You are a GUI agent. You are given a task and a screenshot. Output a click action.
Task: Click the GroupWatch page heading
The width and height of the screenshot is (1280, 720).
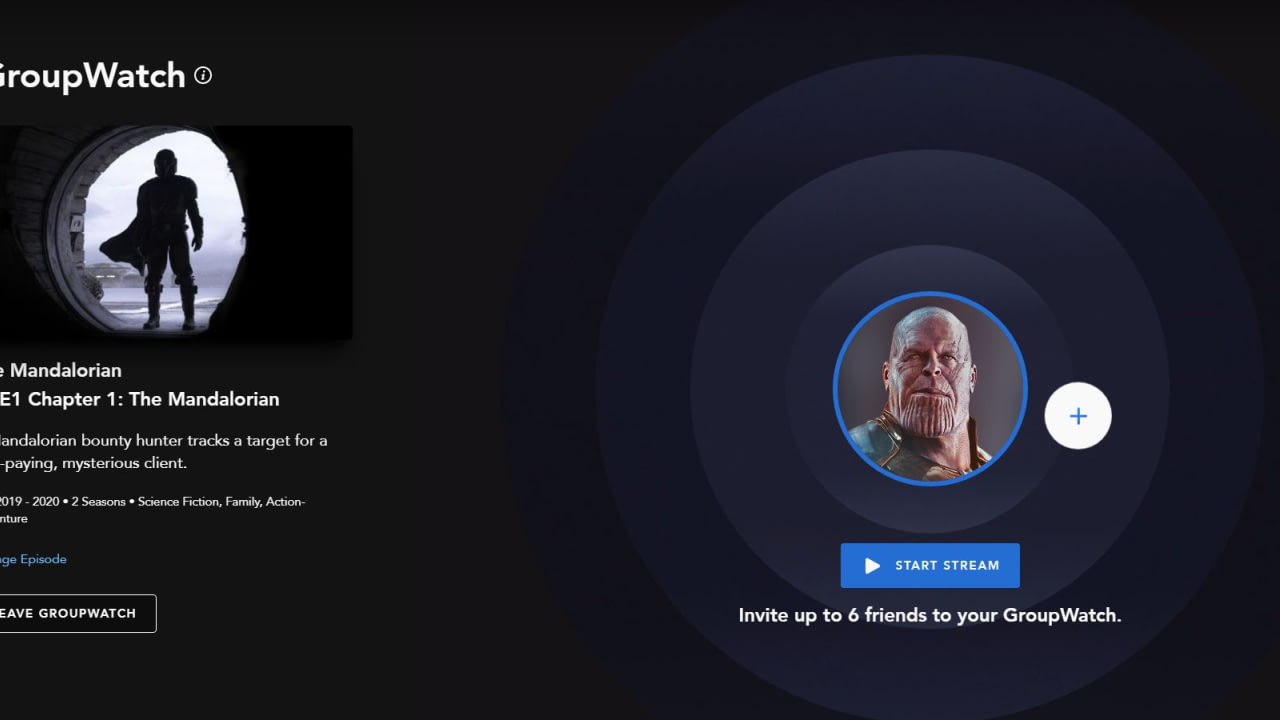(92, 76)
